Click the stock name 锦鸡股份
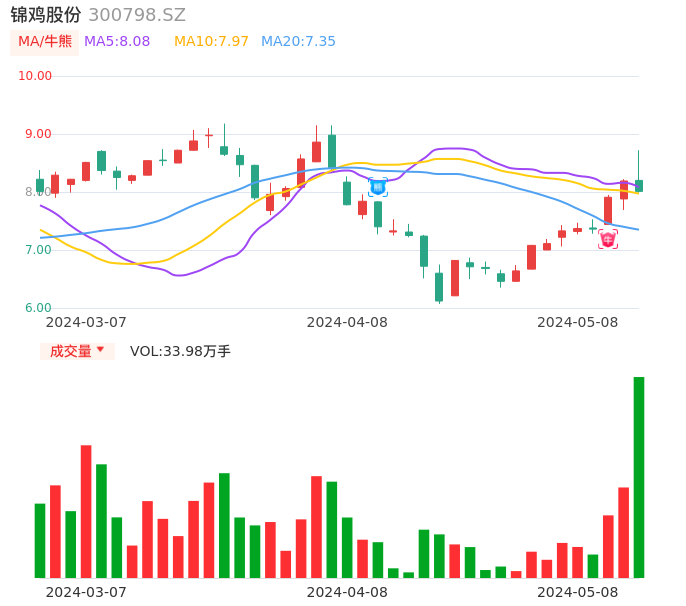The image size is (686, 606). tap(46, 15)
